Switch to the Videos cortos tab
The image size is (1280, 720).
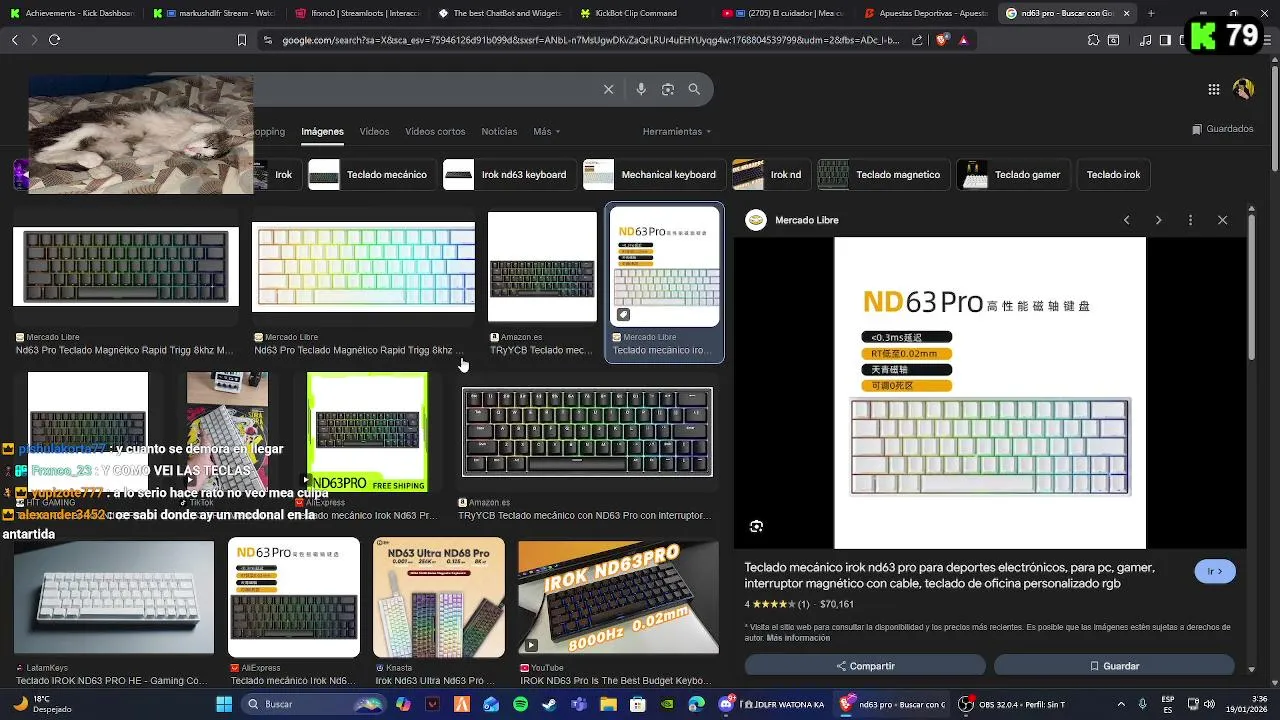[x=435, y=131]
